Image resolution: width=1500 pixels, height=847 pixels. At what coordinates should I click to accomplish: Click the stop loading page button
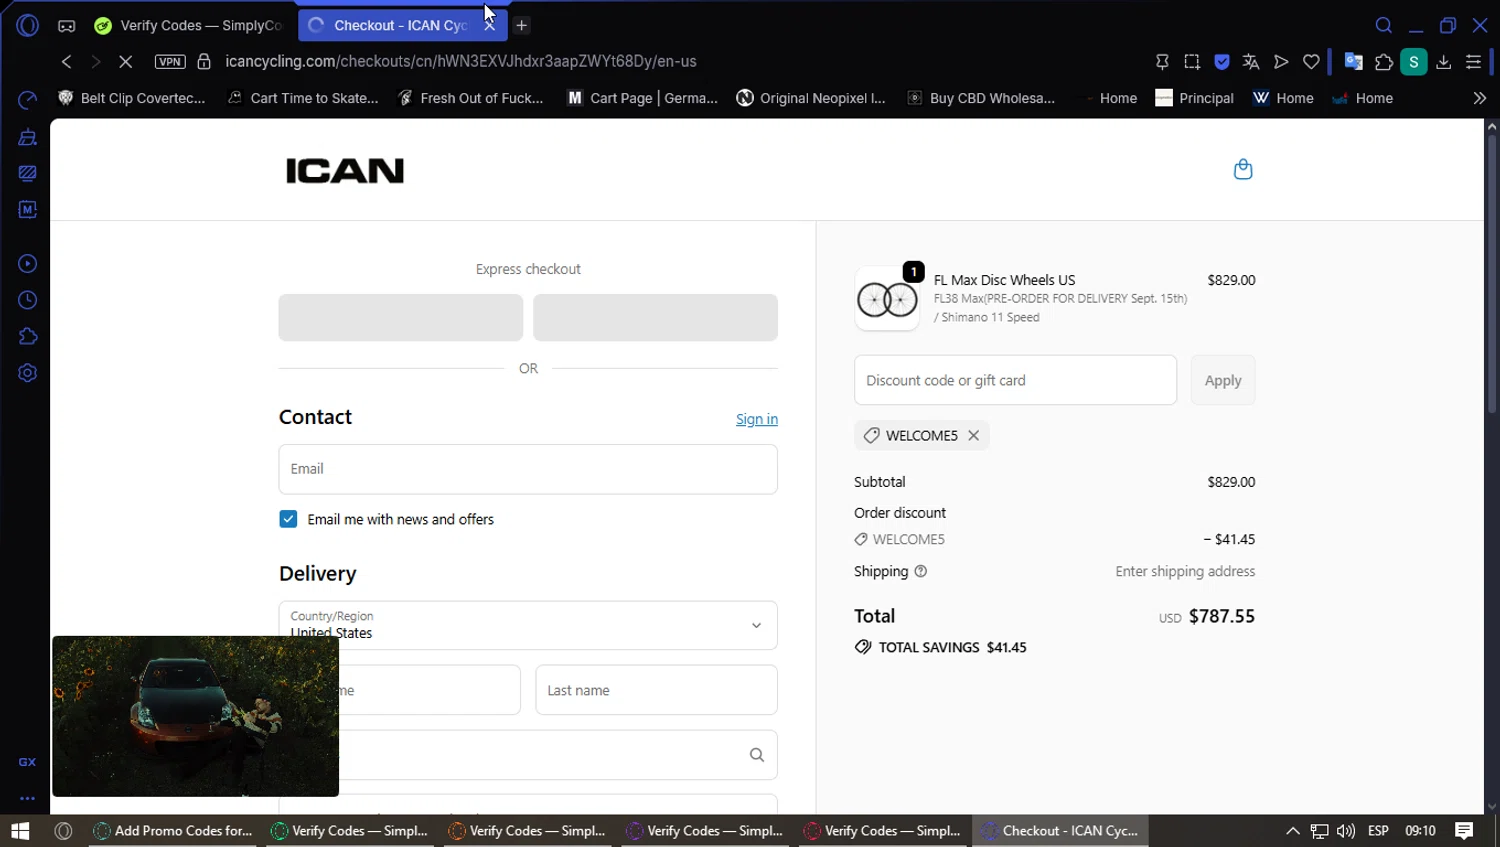coord(125,62)
